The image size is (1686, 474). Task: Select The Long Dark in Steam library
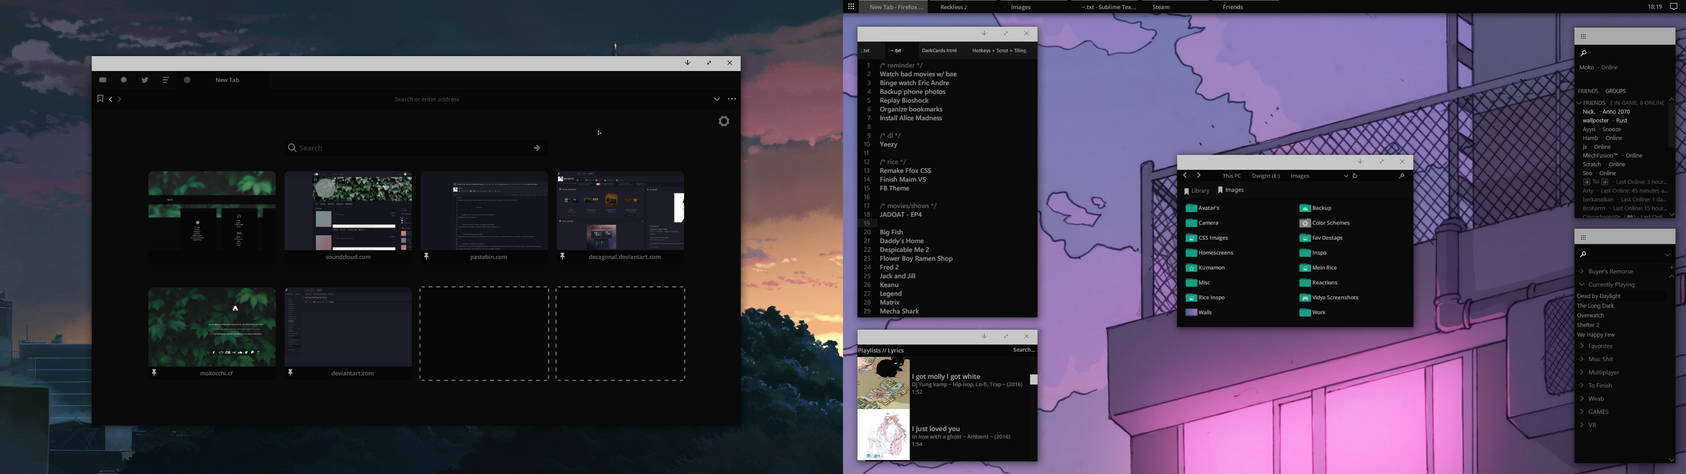[x=1595, y=306]
